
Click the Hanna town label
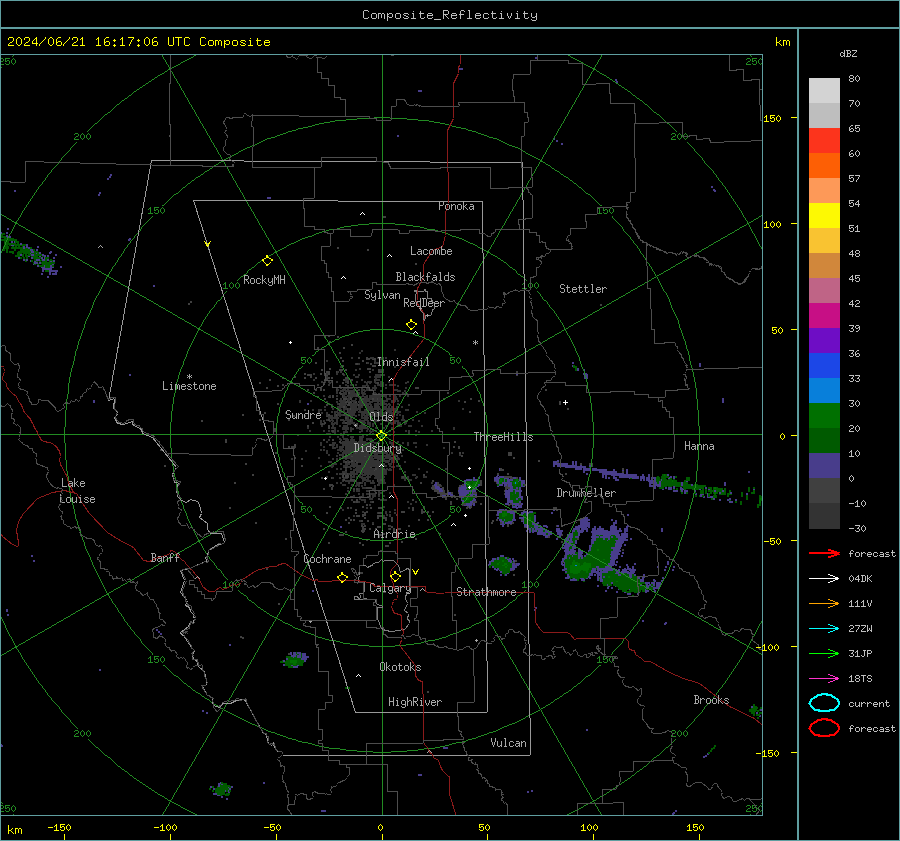coord(699,446)
